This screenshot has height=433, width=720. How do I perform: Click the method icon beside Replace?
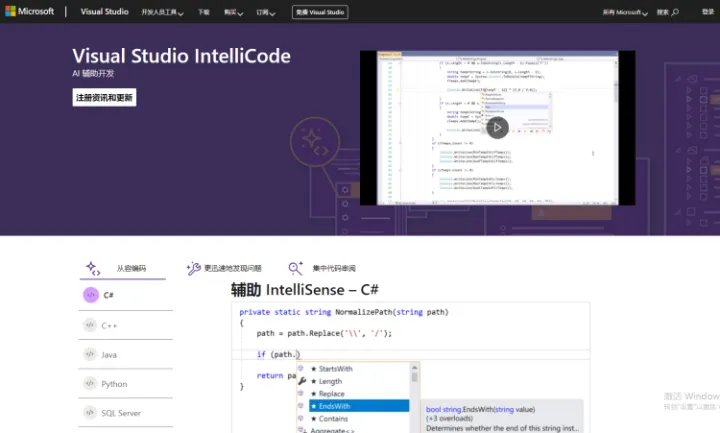click(301, 394)
